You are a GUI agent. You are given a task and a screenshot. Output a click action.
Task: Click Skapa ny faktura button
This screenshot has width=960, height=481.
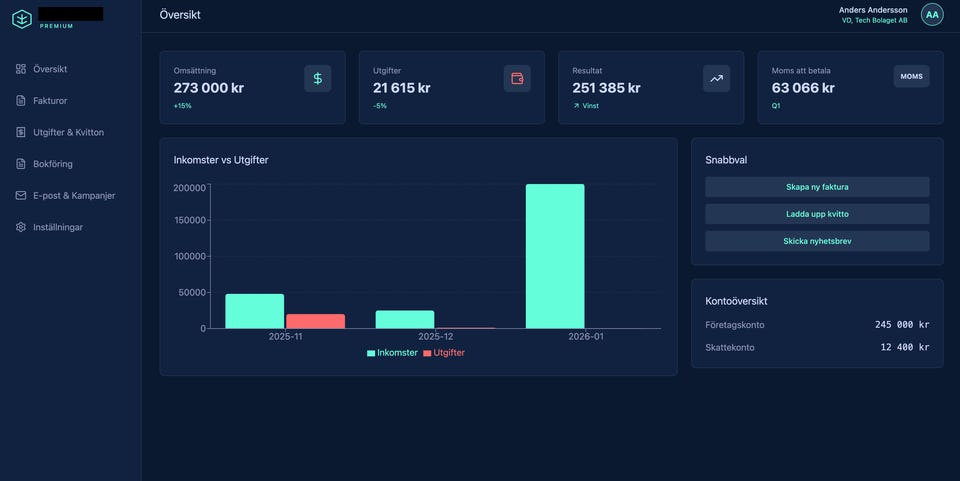[817, 187]
